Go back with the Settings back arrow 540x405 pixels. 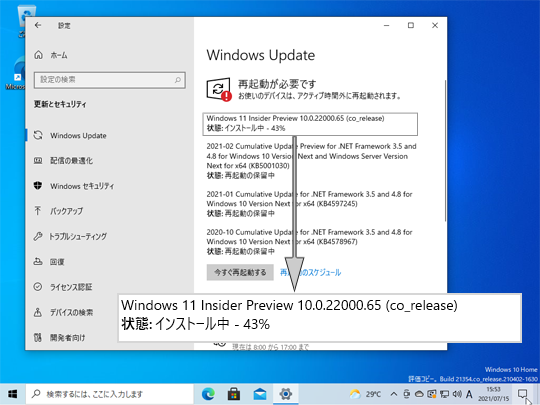point(38,25)
